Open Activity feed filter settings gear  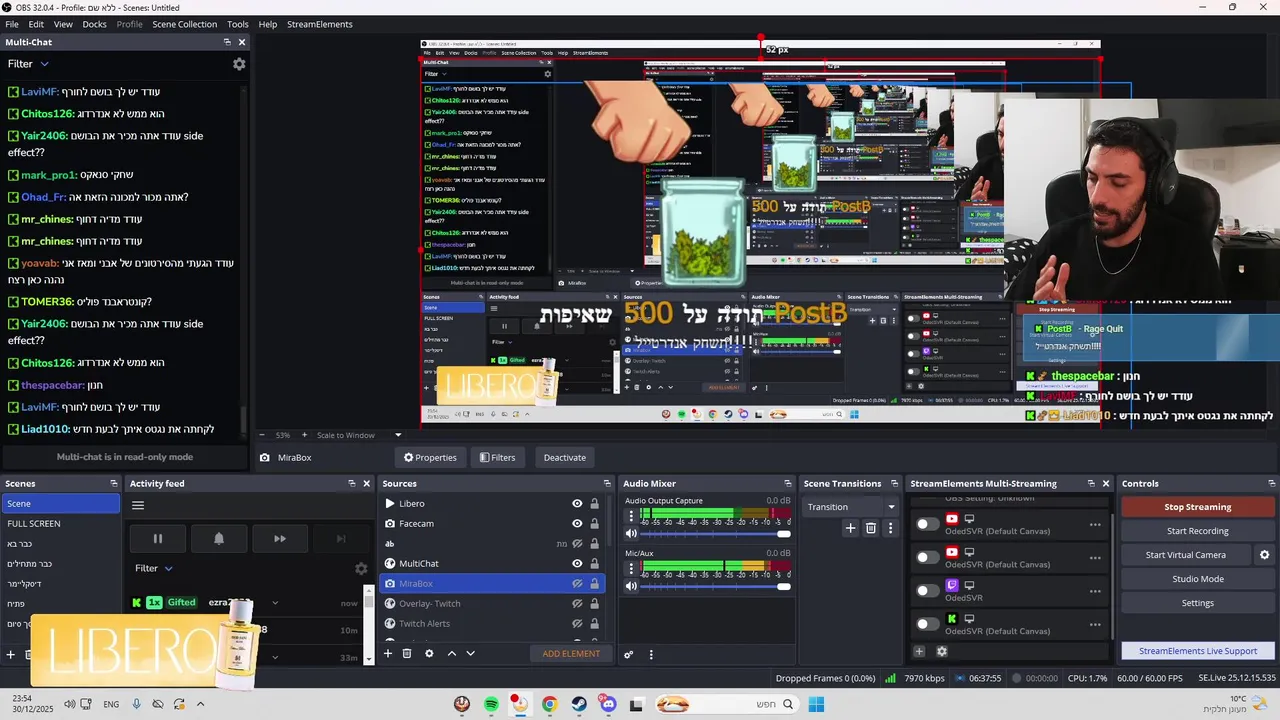click(361, 568)
